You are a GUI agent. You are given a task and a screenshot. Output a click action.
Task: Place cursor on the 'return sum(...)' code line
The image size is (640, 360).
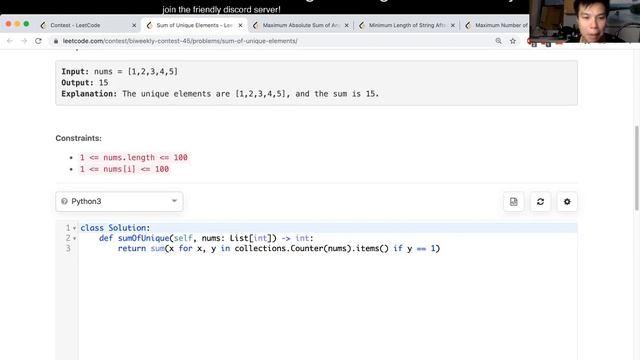pos(279,248)
